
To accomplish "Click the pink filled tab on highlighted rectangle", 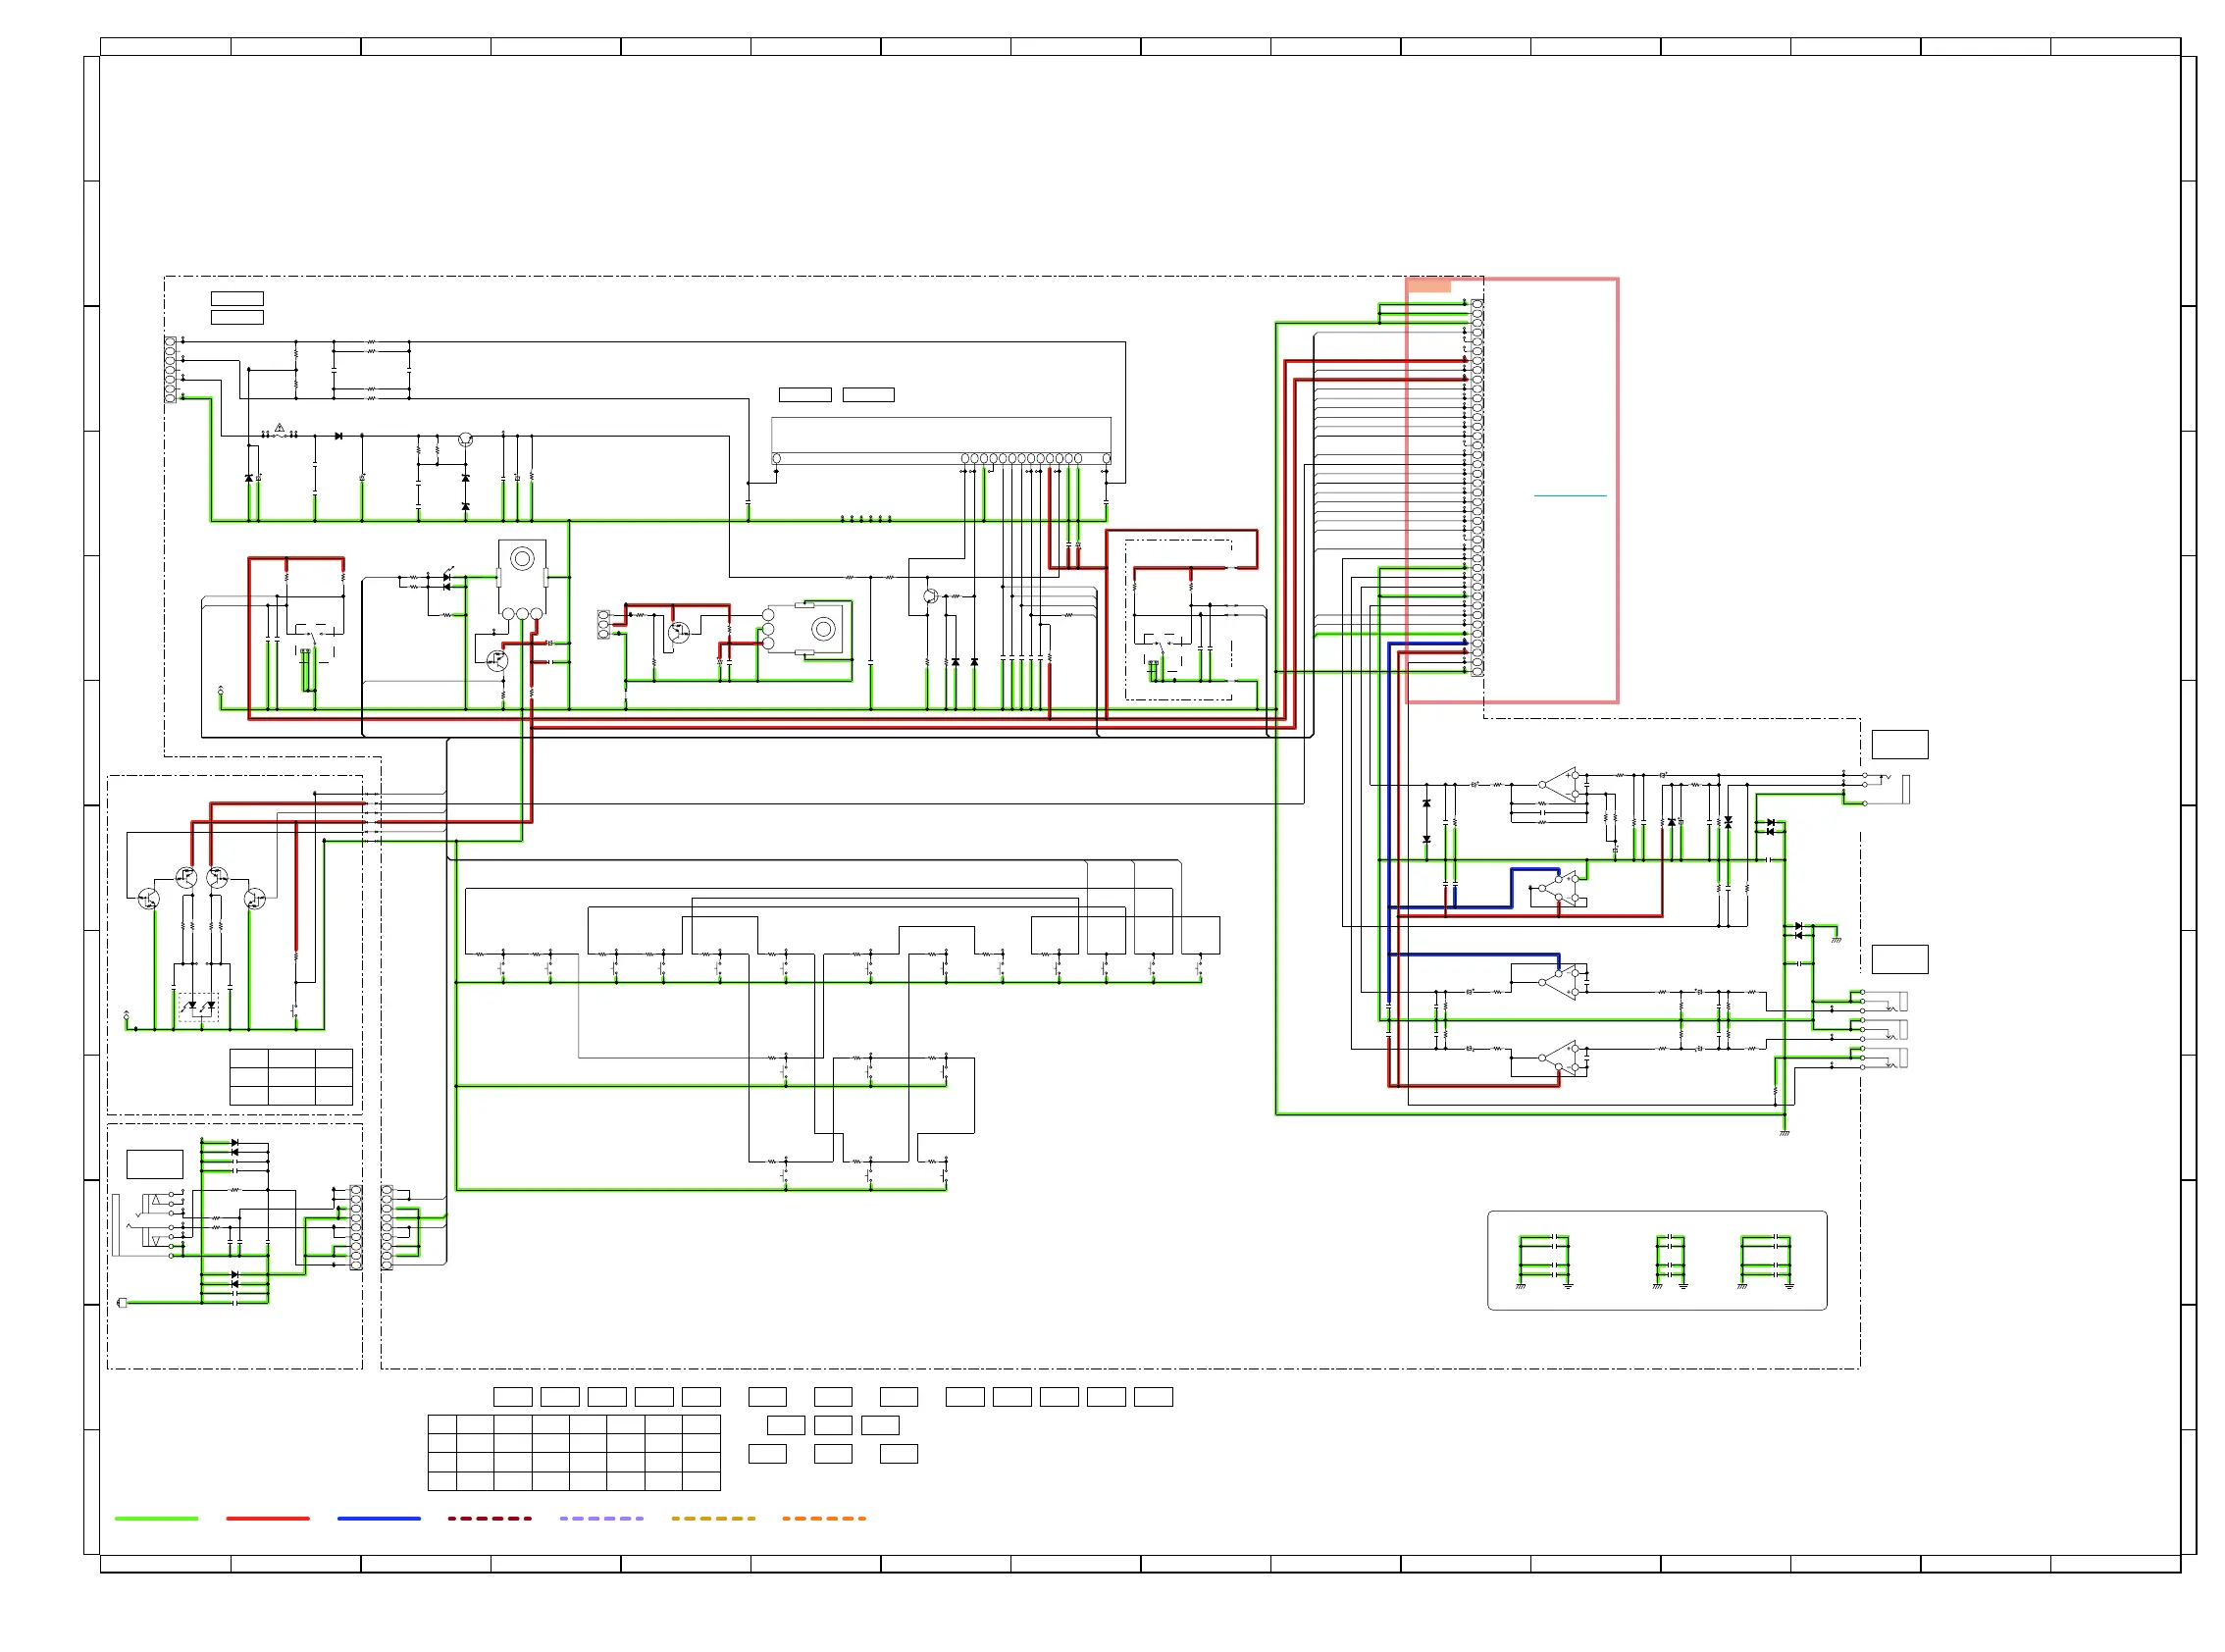I will pos(1429,286).
